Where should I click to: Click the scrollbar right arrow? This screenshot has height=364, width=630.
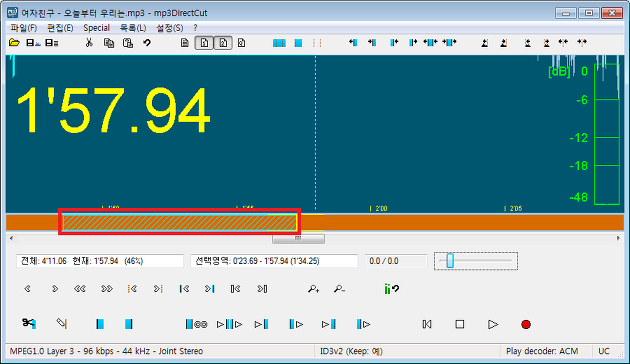coord(618,238)
